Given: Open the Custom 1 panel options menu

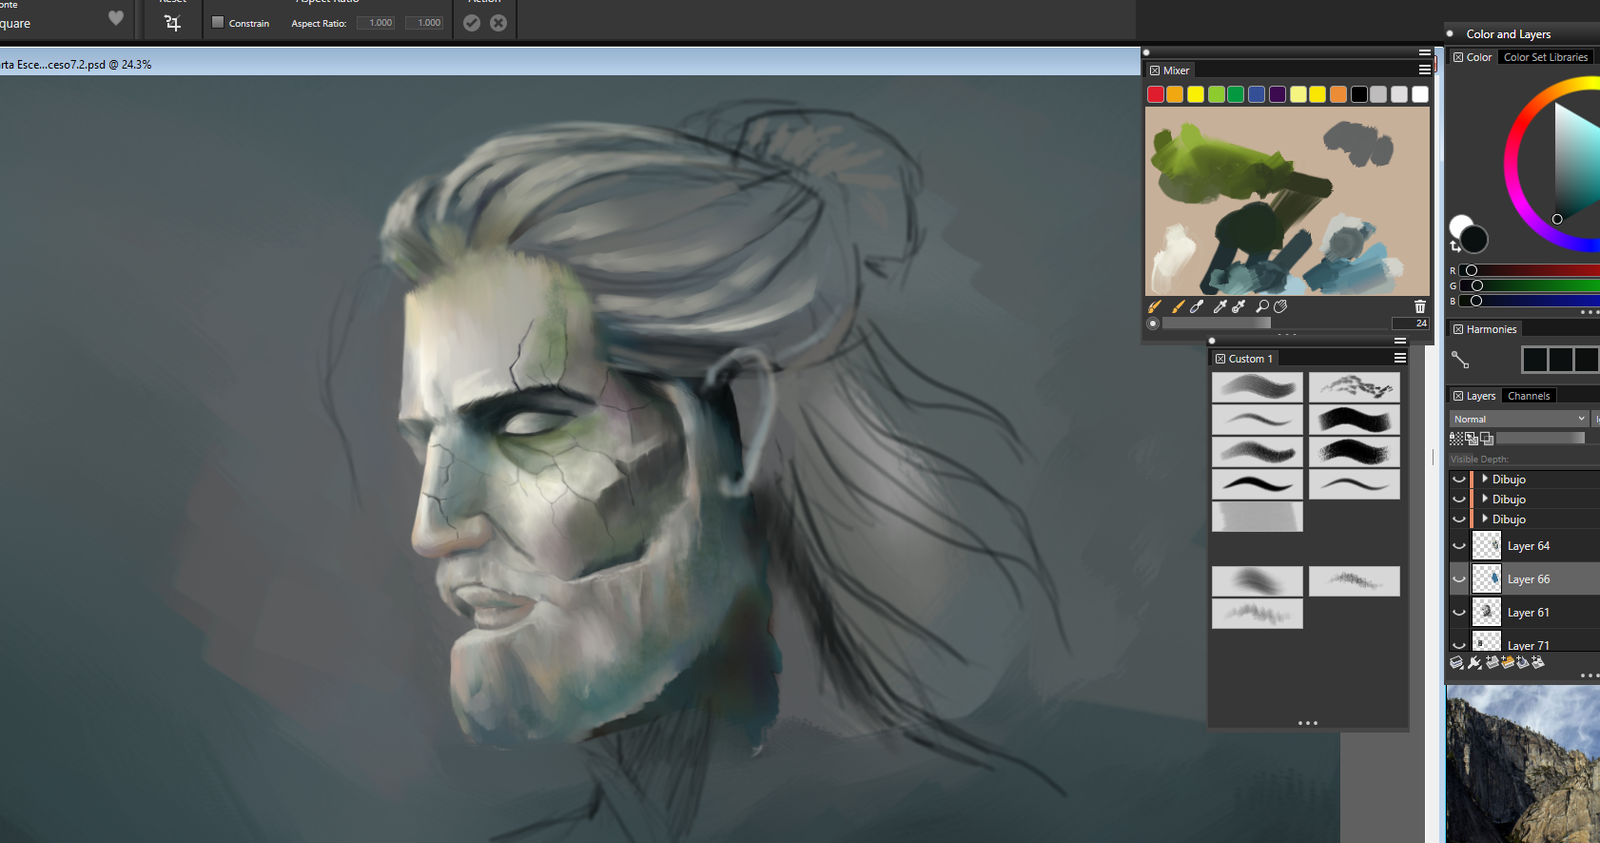Looking at the screenshot, I should (x=1400, y=358).
